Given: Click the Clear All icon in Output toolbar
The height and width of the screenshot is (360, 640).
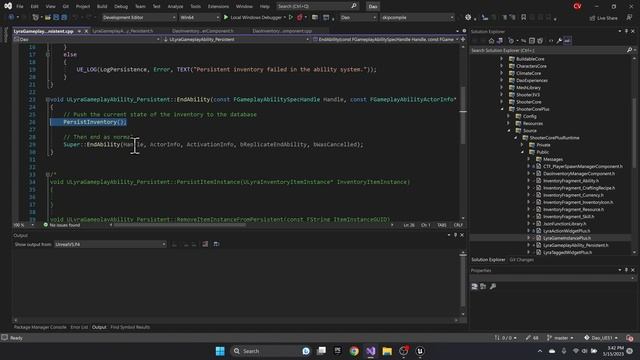Looking at the screenshot, I should (x=205, y=244).
